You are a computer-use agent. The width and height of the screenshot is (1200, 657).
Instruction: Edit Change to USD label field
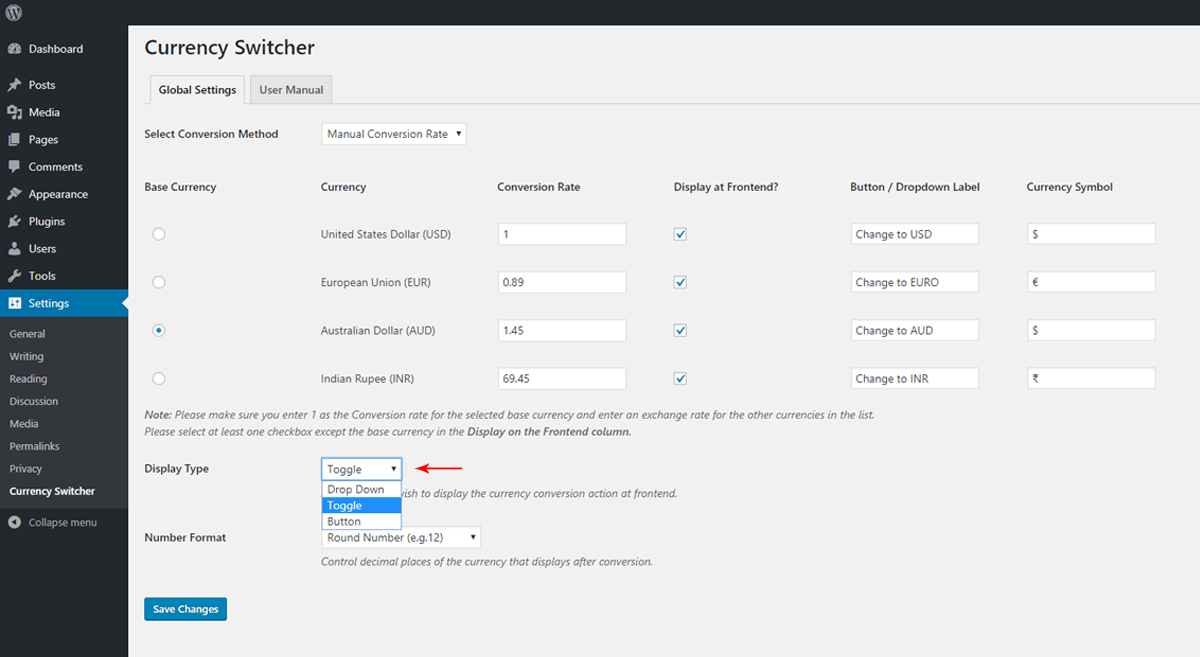point(915,234)
